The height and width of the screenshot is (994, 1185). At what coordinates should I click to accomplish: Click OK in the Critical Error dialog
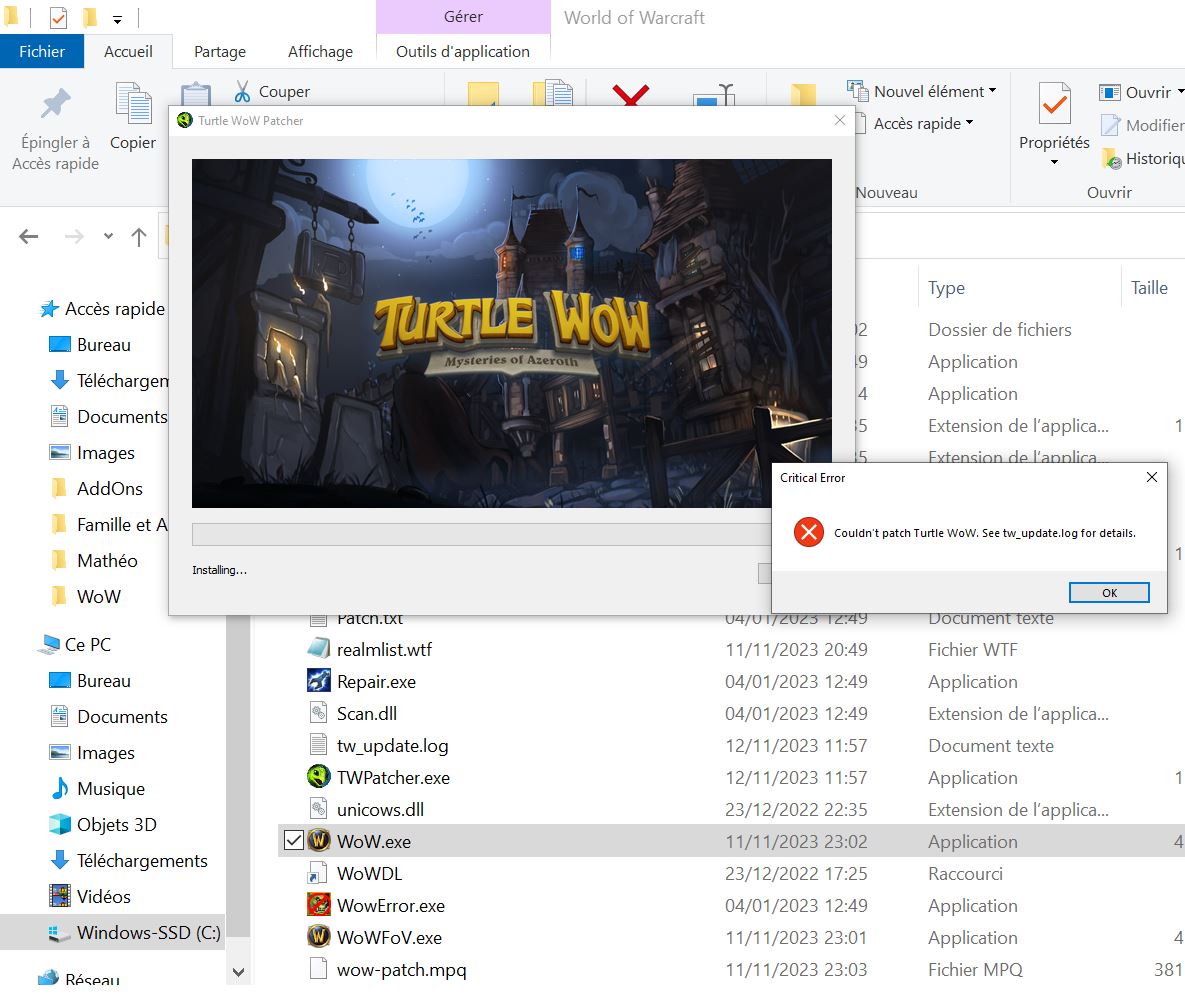coord(1109,593)
